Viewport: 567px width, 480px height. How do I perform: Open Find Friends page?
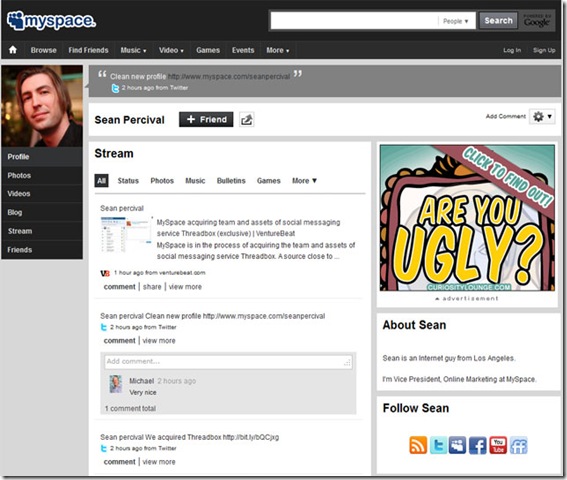89,50
